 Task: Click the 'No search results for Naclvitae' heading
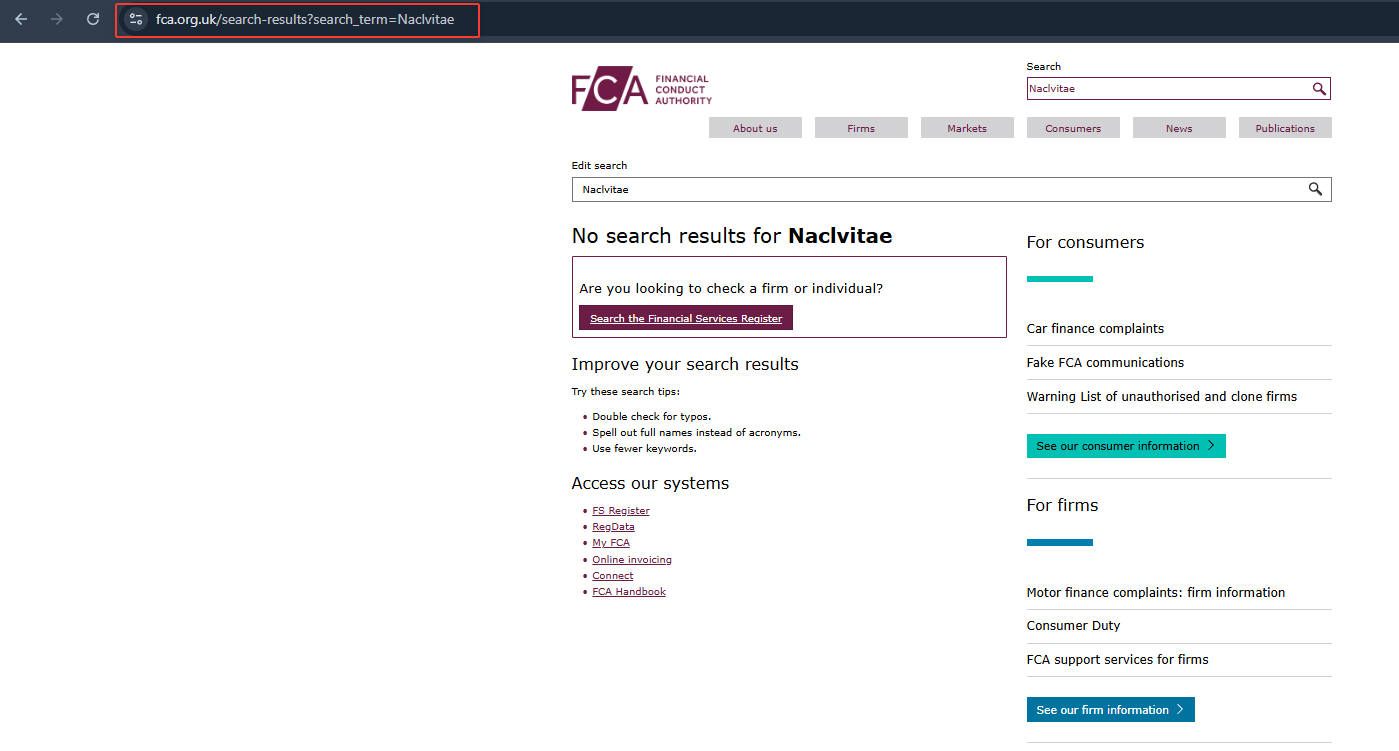(x=732, y=236)
